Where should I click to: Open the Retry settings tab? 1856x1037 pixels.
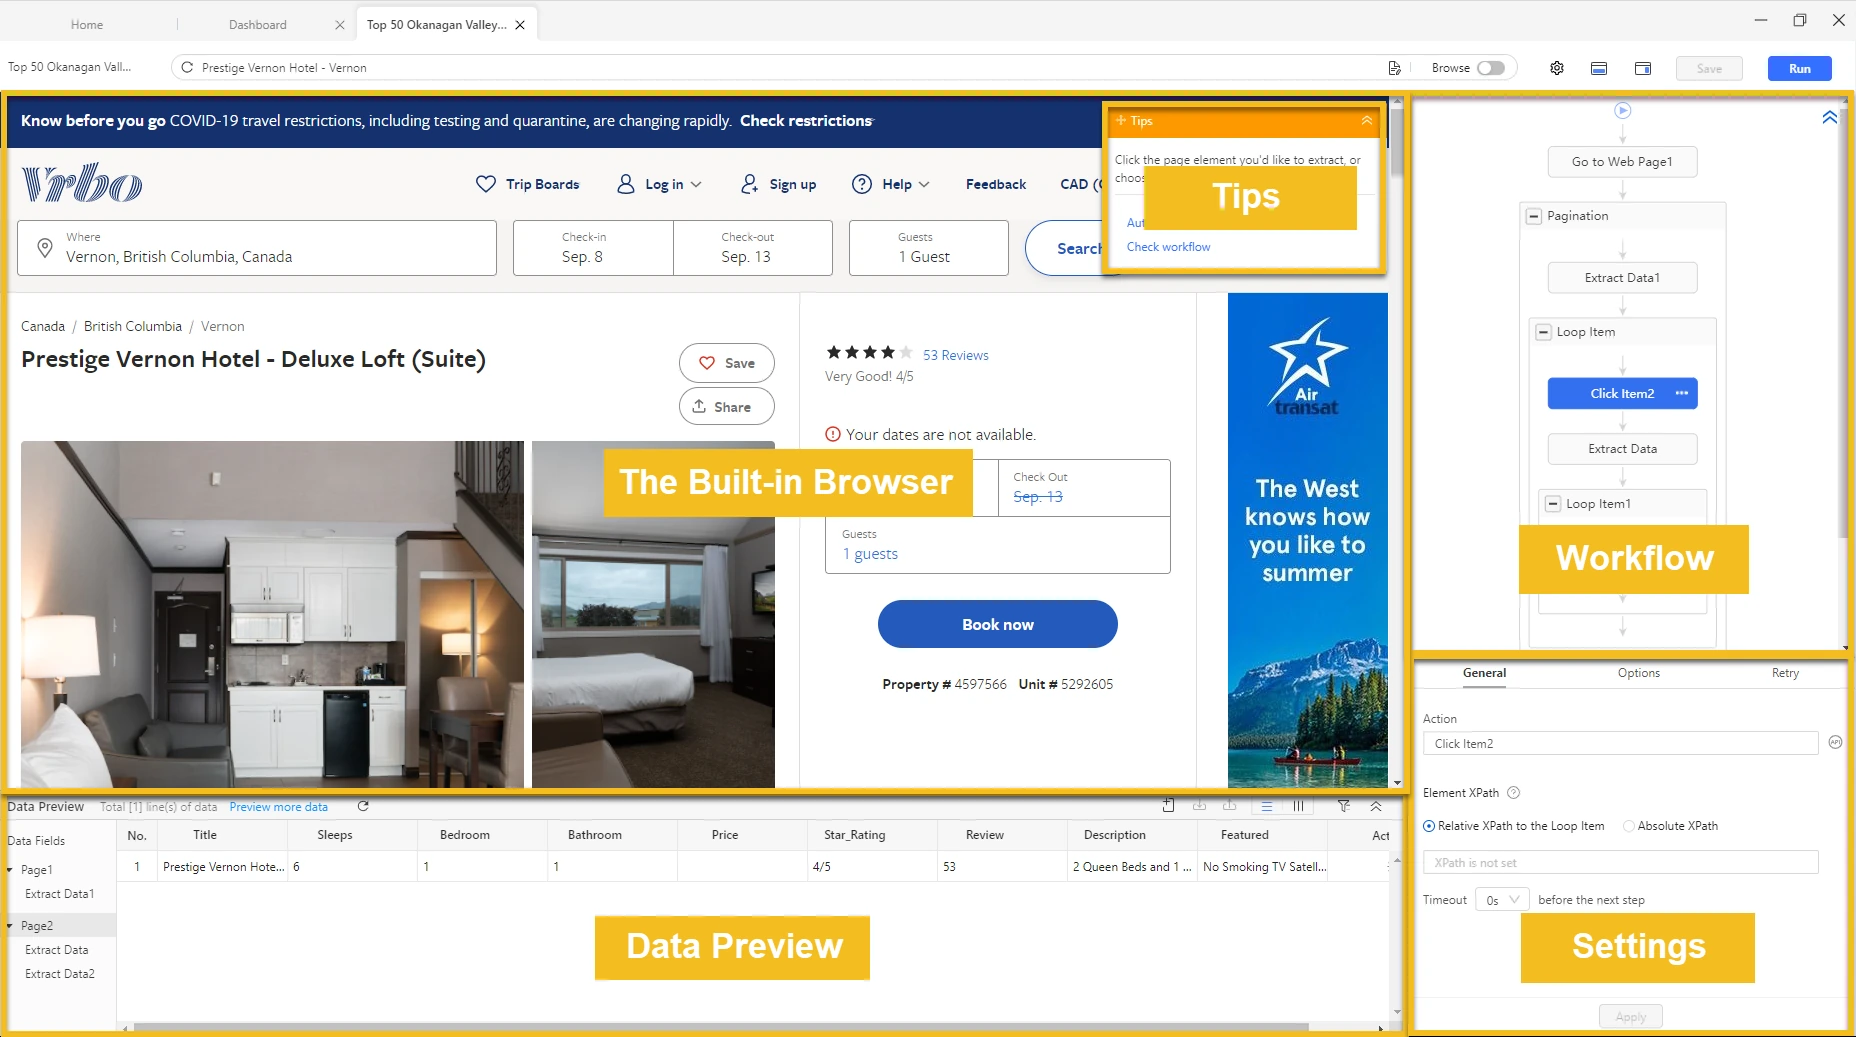coord(1785,673)
